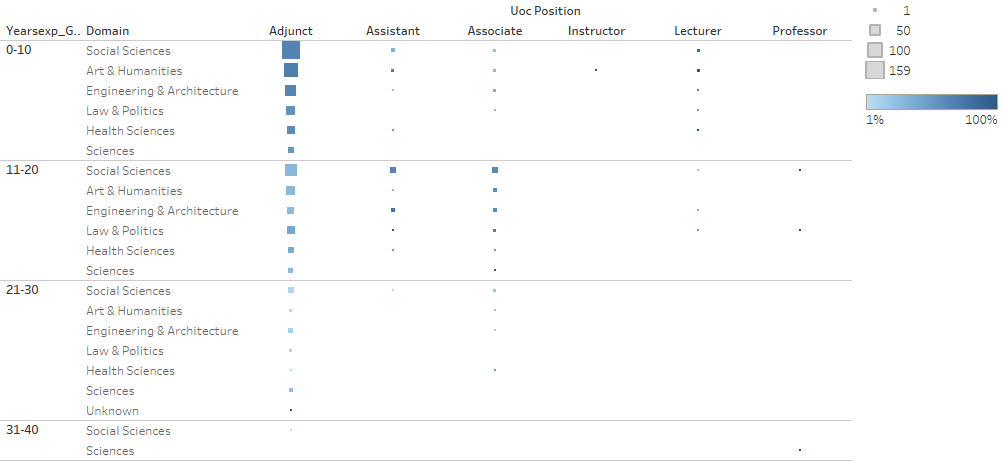Click the size legend square labeled 50

coord(875,30)
